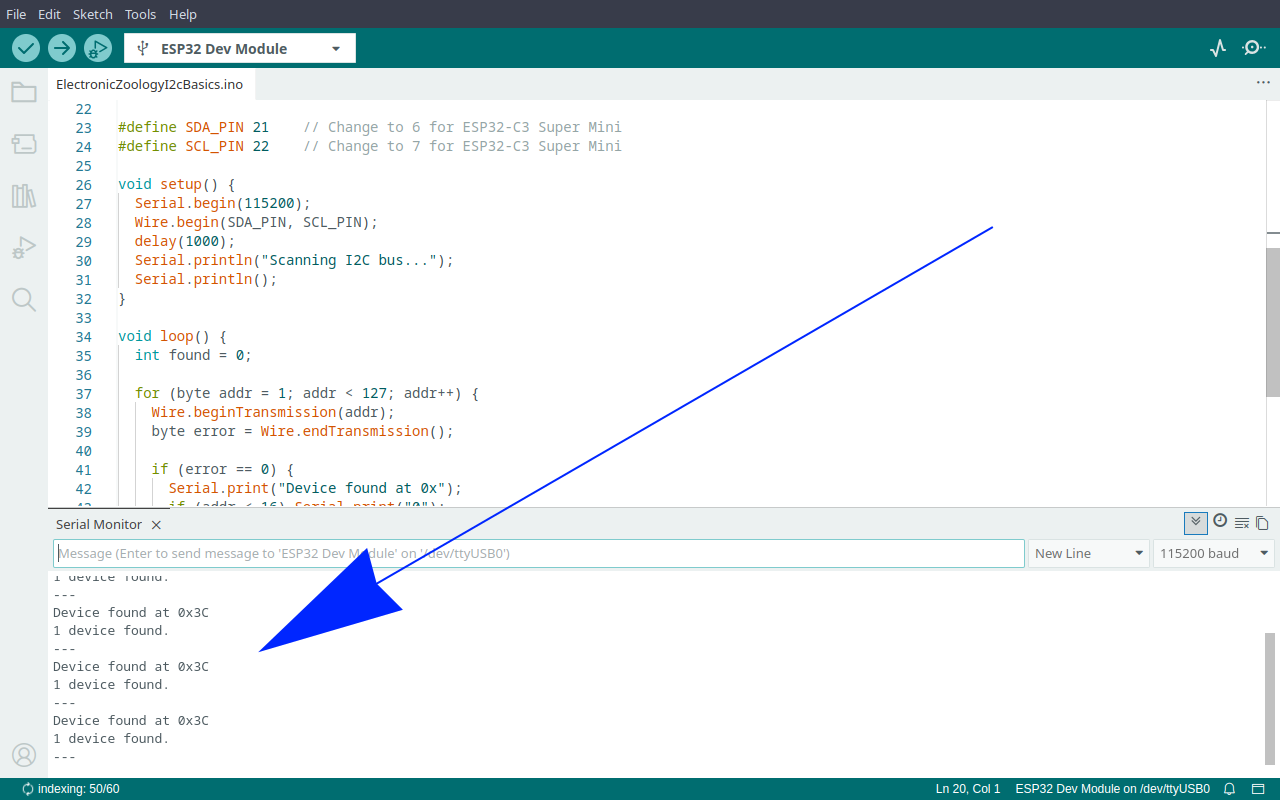Viewport: 1280px width, 800px height.
Task: Open the New Line line-ending dropdown
Action: [x=1088, y=553]
